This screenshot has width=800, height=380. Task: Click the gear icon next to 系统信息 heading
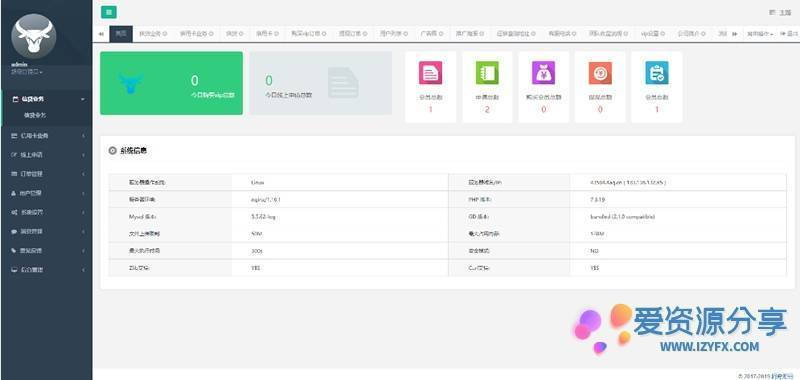(x=113, y=151)
